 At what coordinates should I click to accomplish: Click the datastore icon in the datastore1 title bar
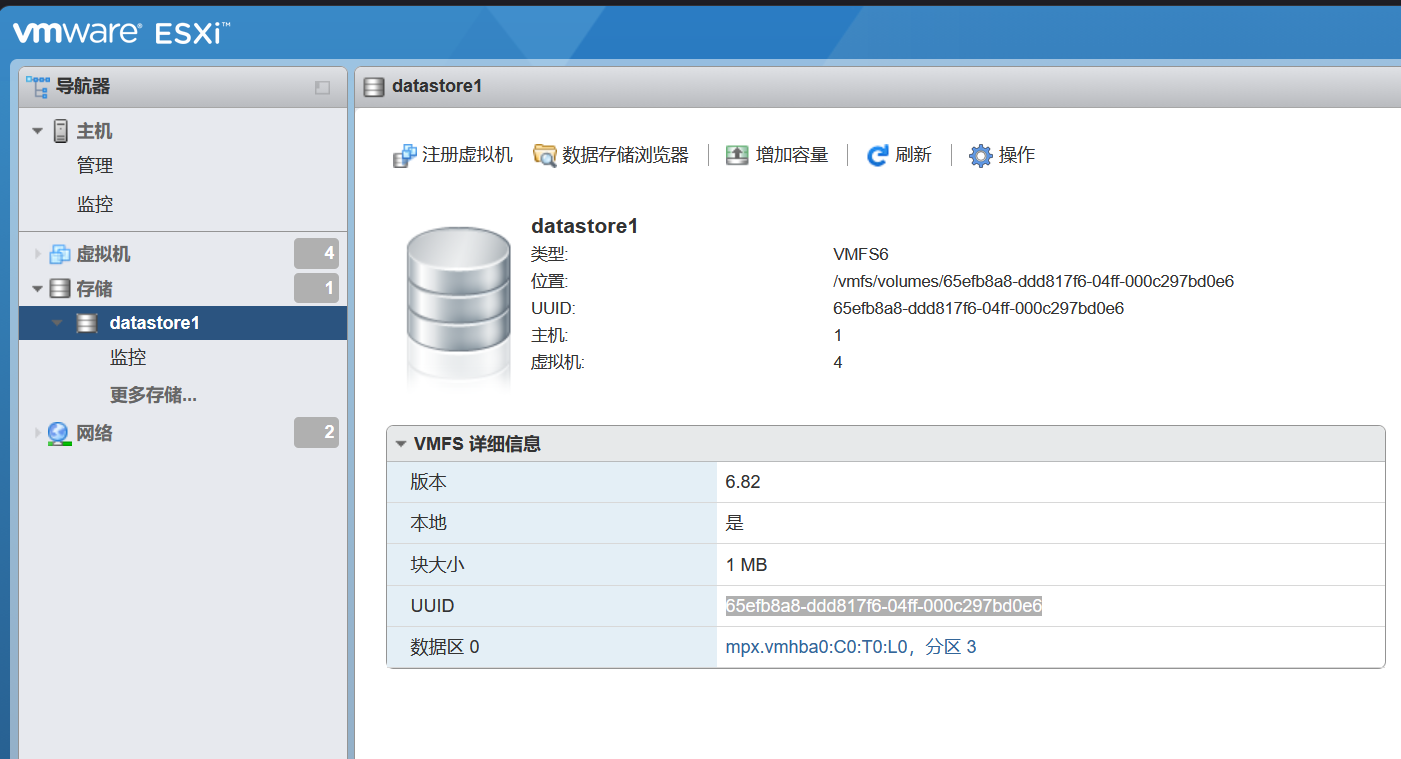pos(374,87)
